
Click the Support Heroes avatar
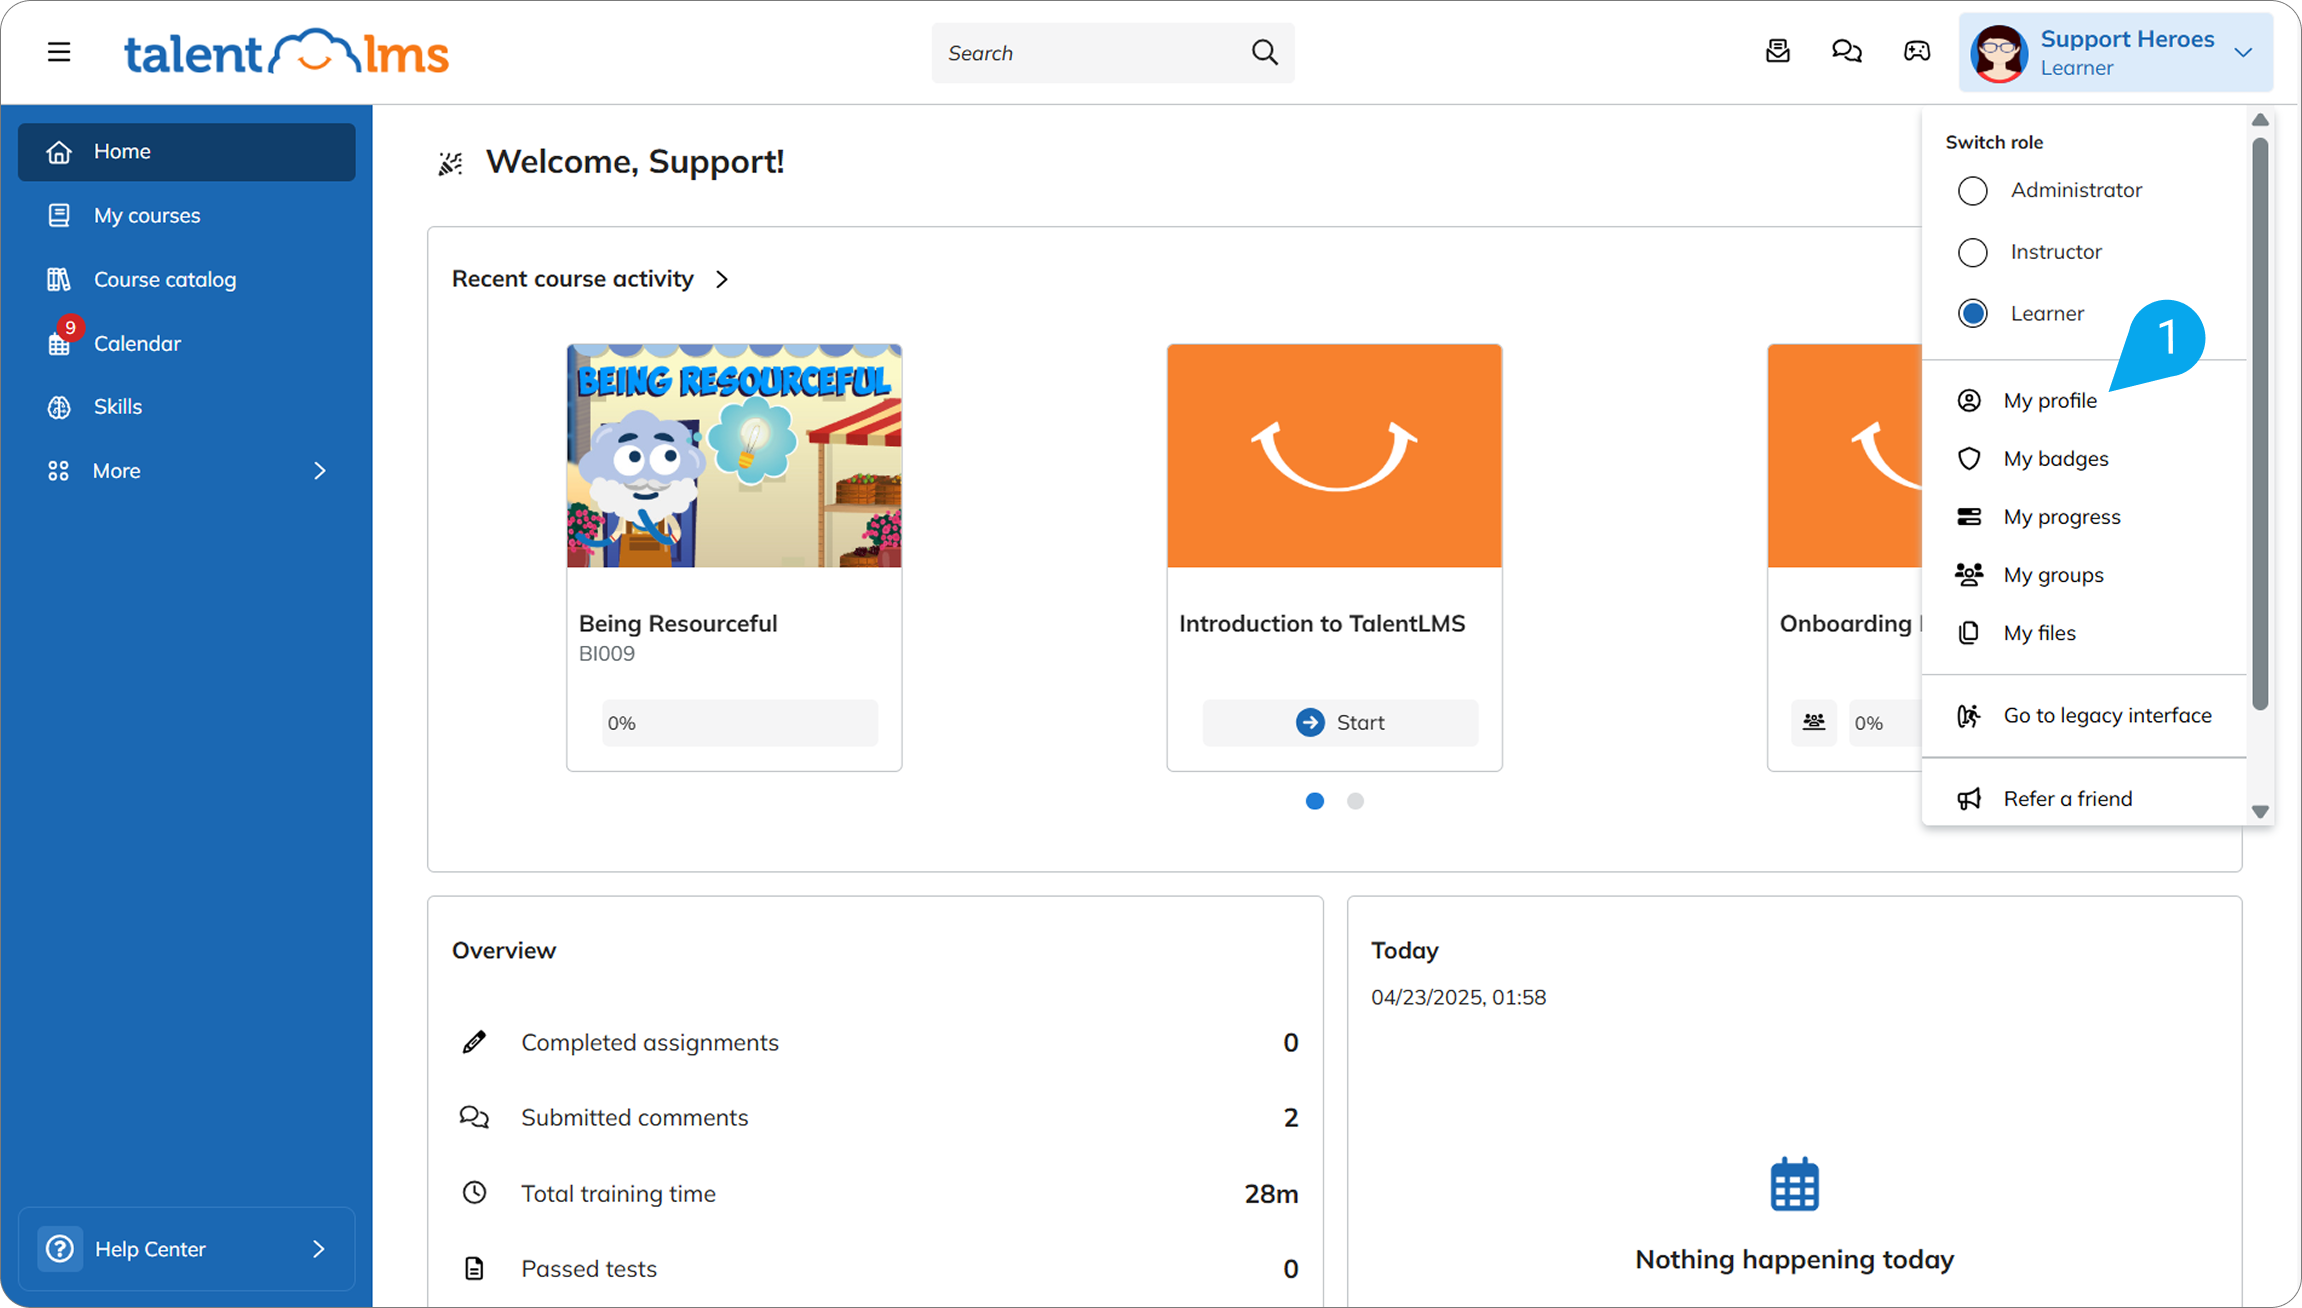pos(1998,53)
